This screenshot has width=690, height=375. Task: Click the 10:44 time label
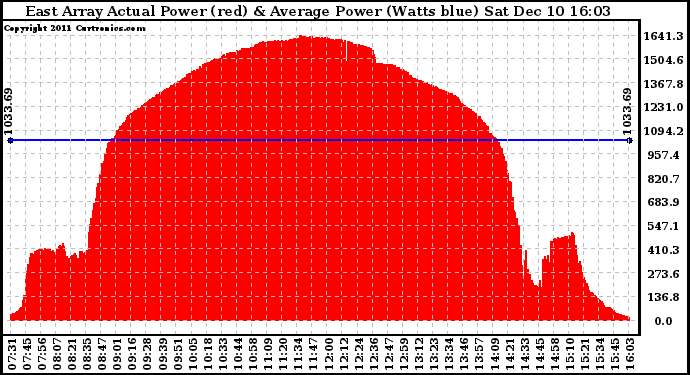[x=238, y=354]
